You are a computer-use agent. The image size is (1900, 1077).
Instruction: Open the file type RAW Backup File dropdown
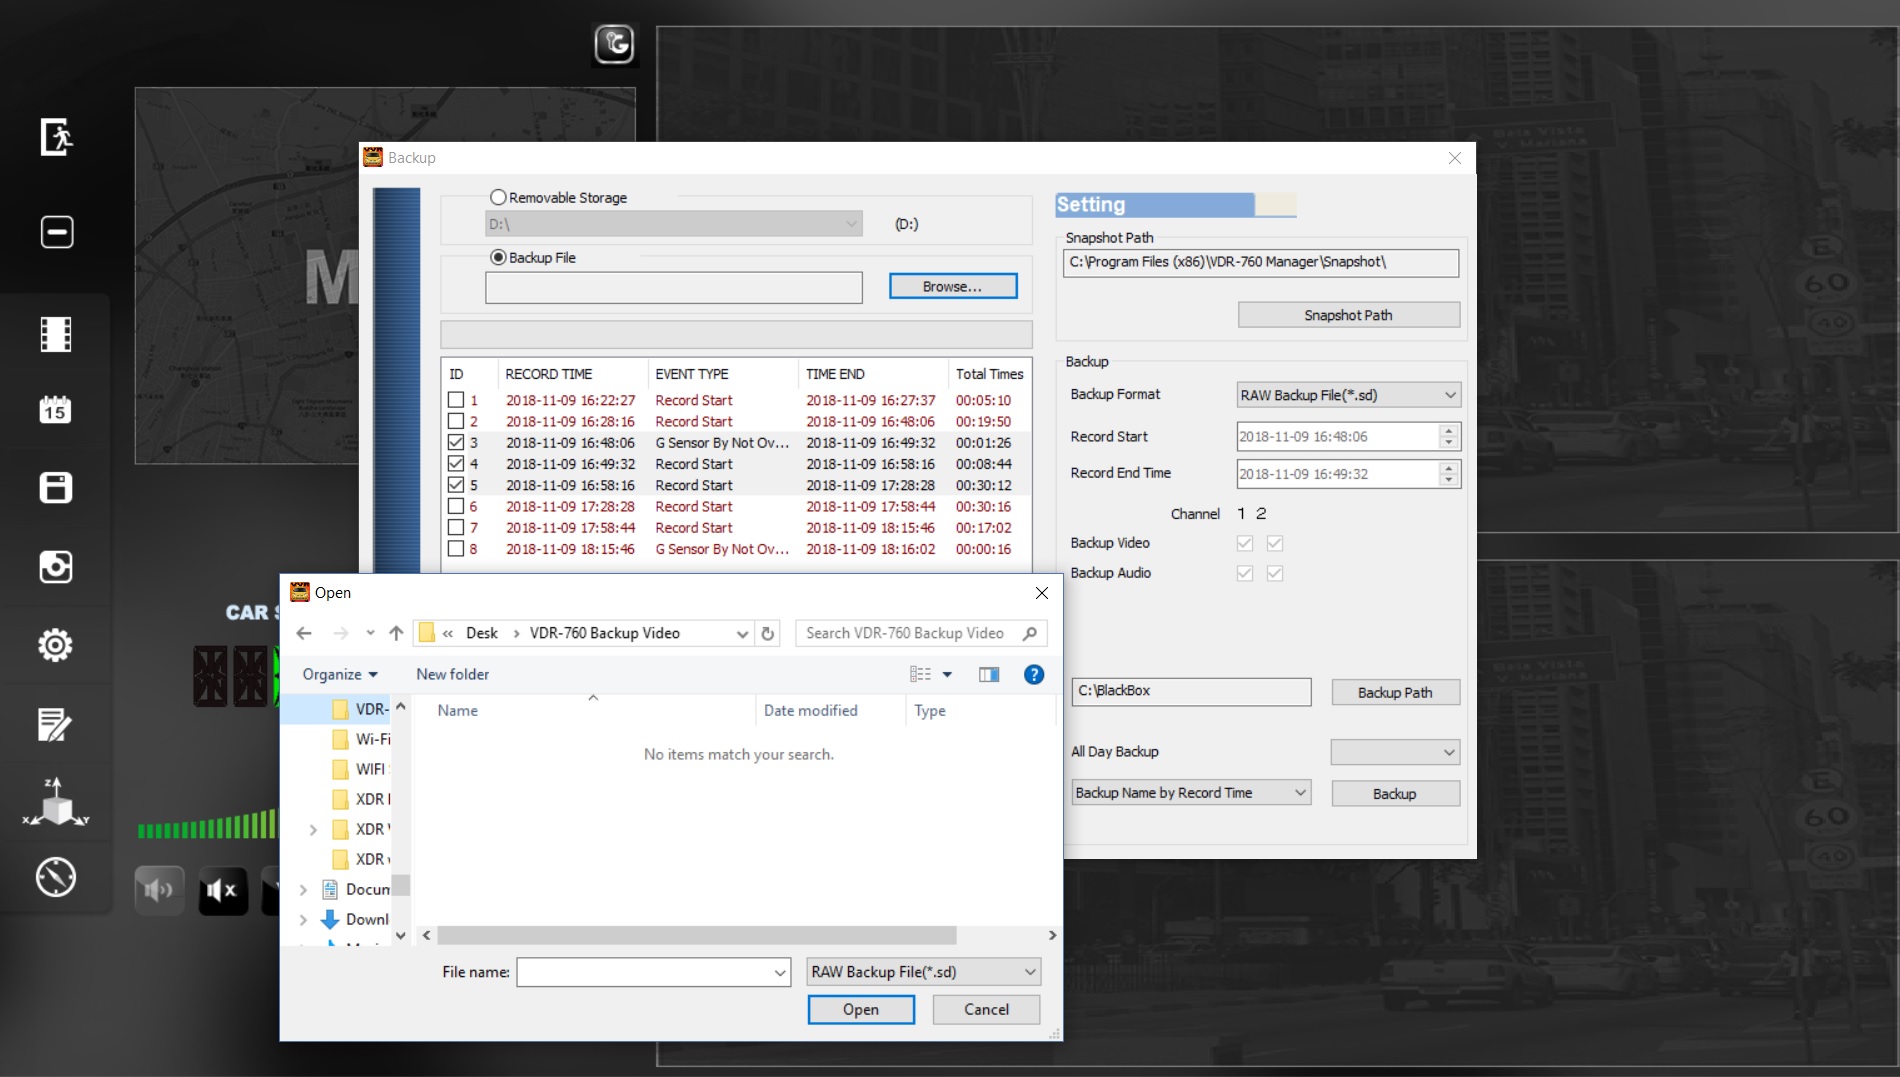pyautogui.click(x=924, y=972)
